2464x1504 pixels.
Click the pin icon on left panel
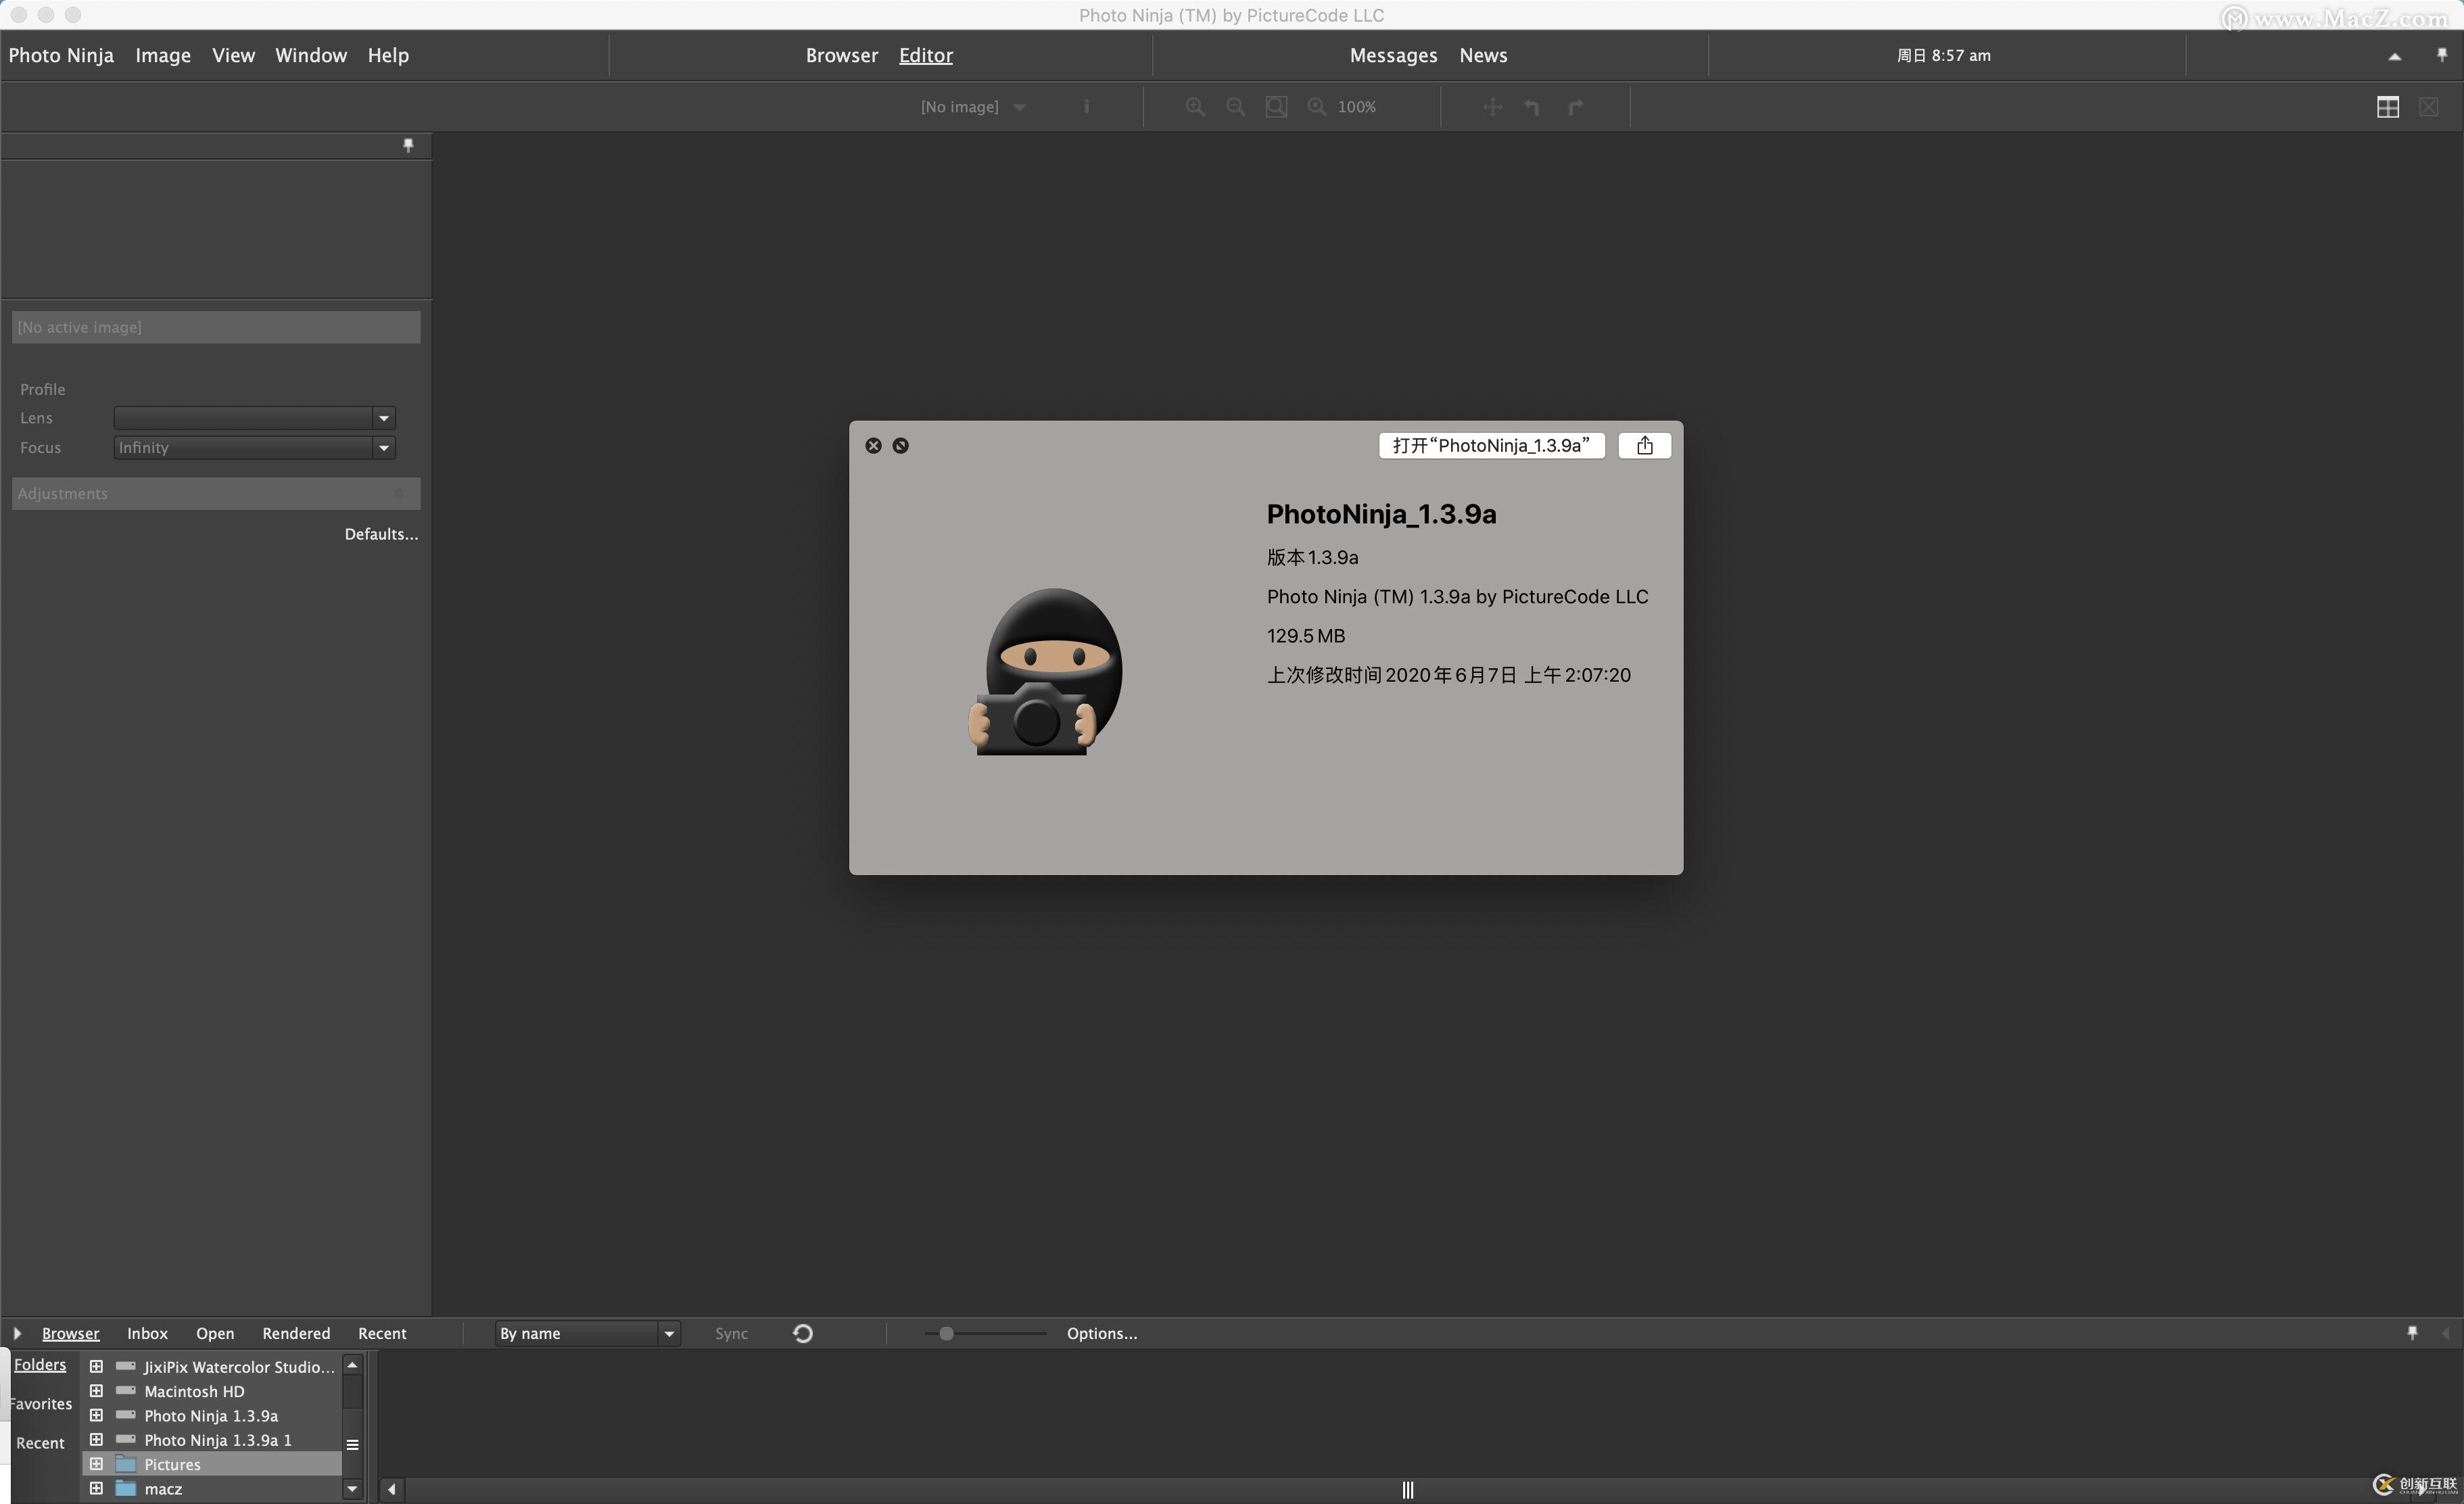(408, 145)
